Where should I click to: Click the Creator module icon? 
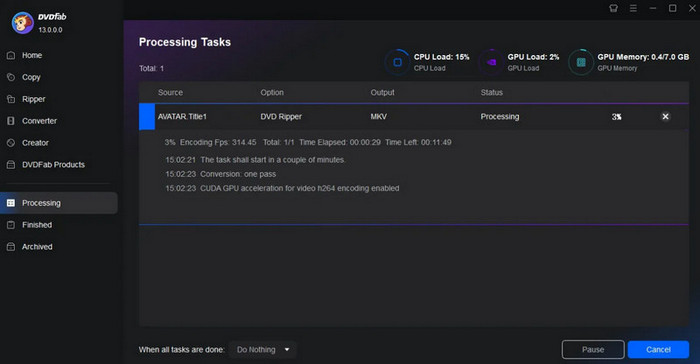11,143
